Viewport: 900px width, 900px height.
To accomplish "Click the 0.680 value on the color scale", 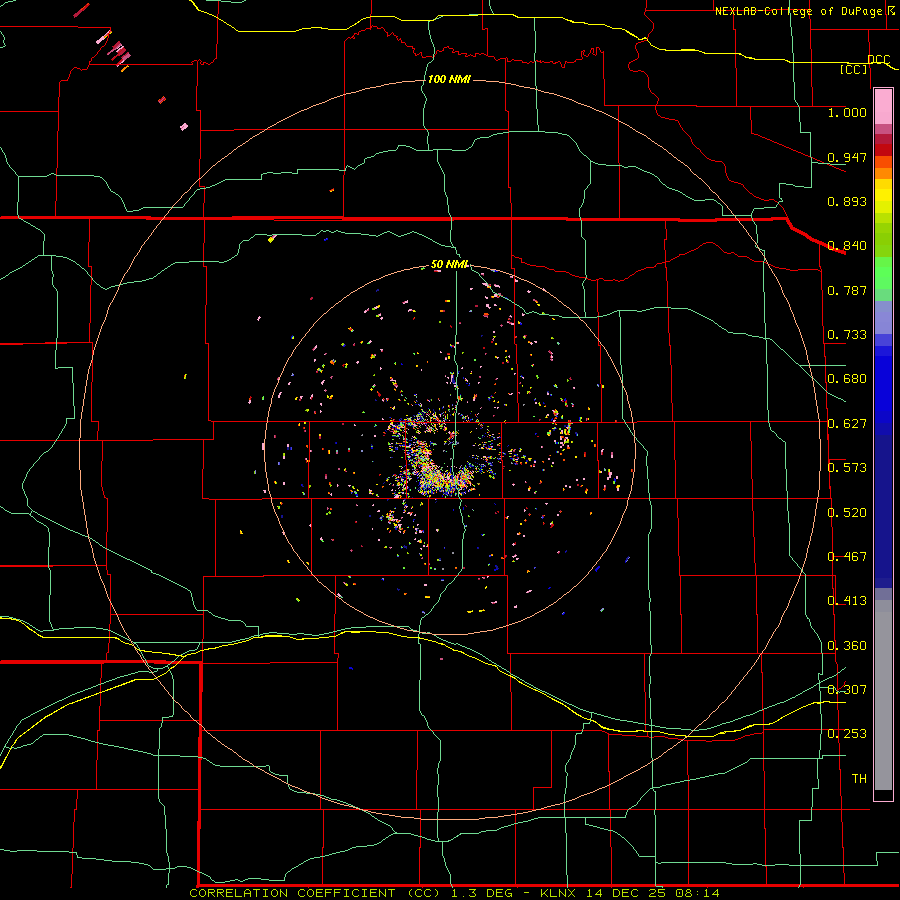I will (x=847, y=379).
